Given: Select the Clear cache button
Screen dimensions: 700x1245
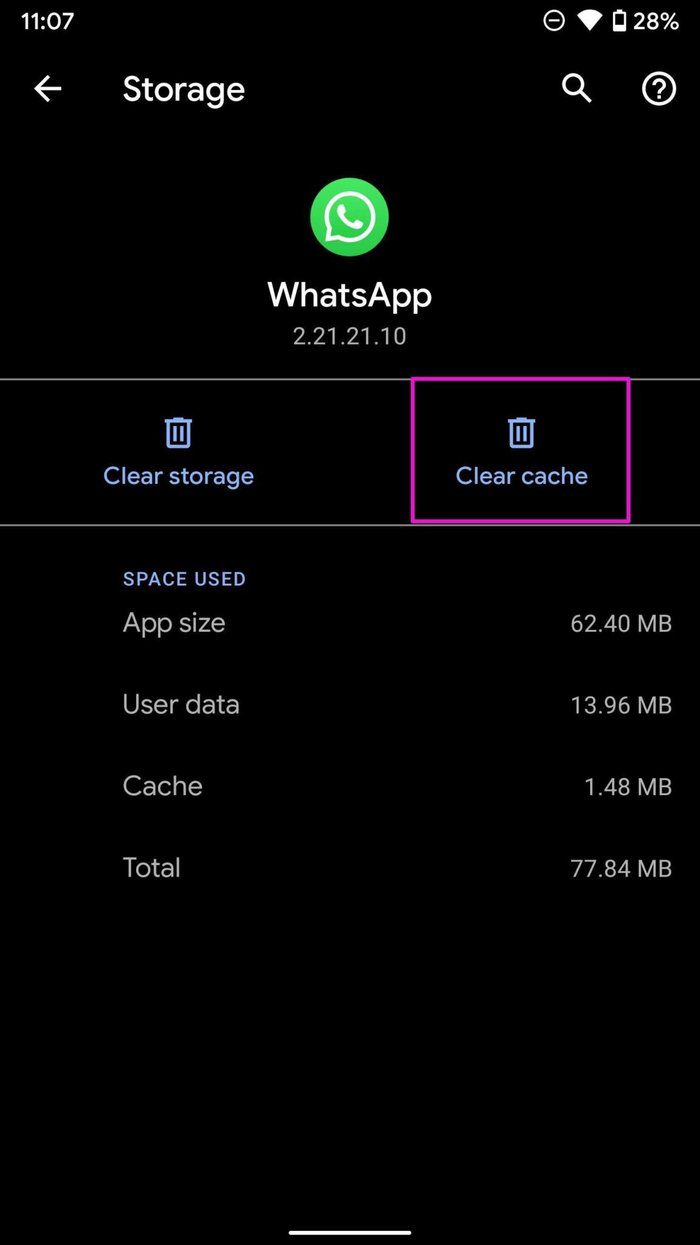Looking at the screenshot, I should pyautogui.click(x=521, y=450).
